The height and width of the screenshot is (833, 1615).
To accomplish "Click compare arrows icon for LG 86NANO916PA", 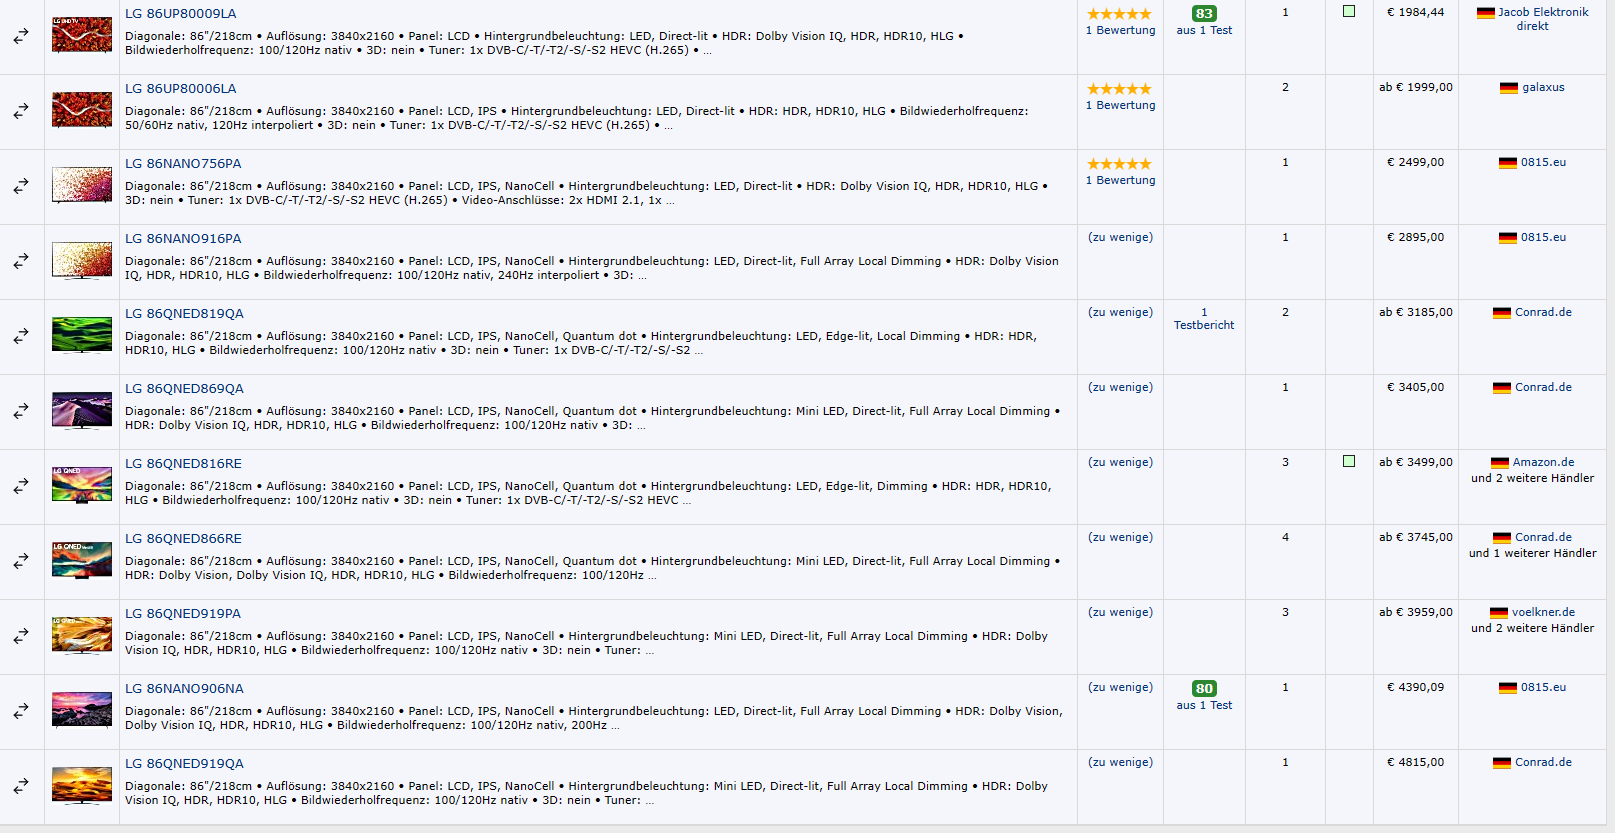I will [x=21, y=261].
